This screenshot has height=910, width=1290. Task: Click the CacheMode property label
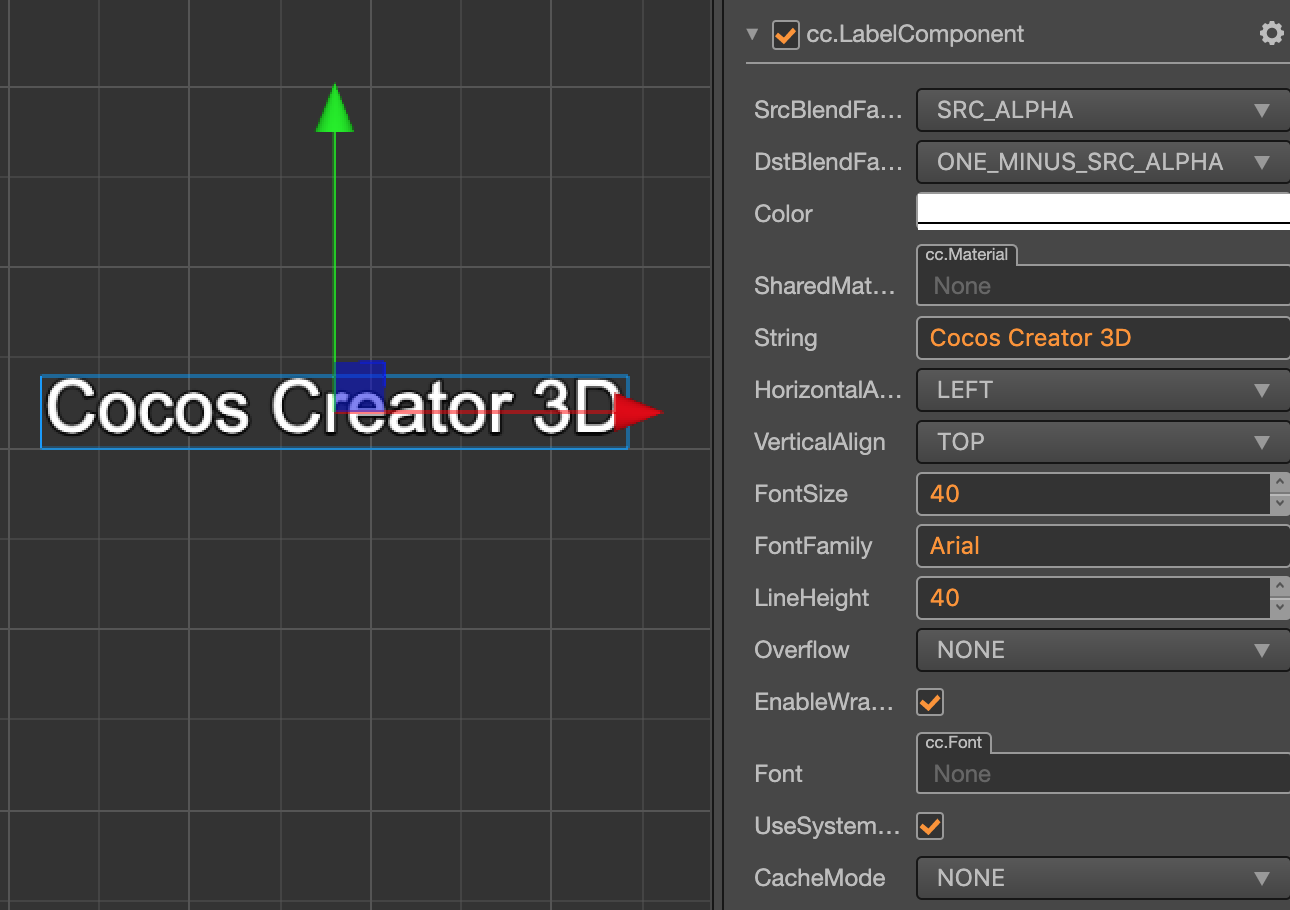(820, 878)
